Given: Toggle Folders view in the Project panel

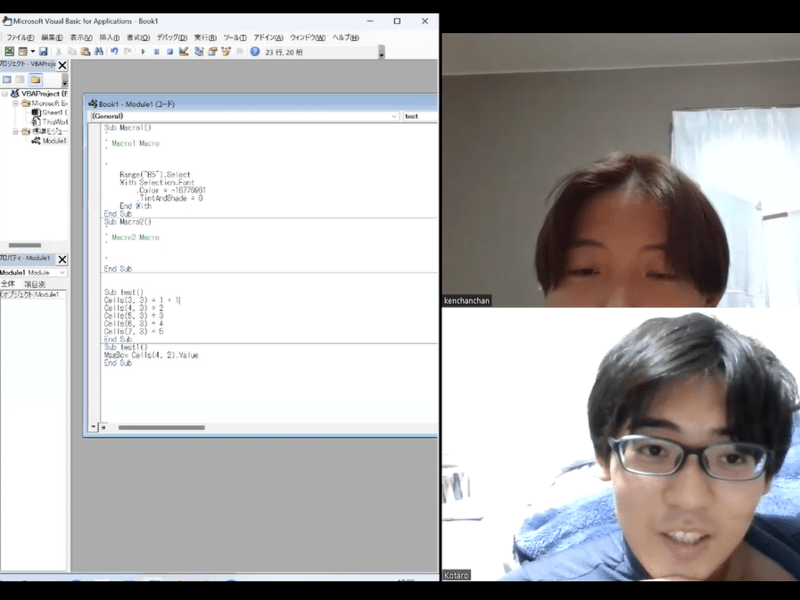Looking at the screenshot, I should click(35, 79).
